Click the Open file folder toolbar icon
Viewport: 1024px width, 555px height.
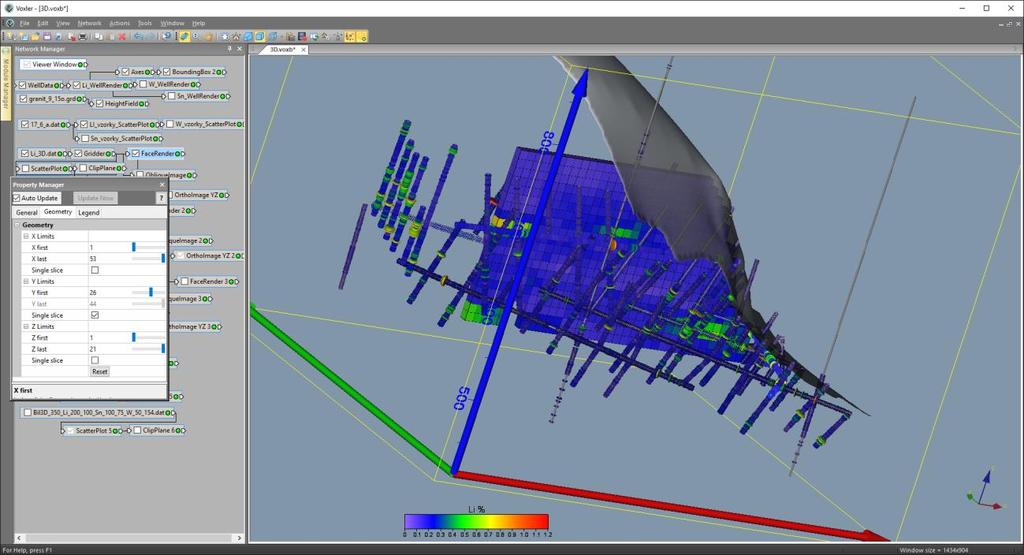tap(35, 37)
